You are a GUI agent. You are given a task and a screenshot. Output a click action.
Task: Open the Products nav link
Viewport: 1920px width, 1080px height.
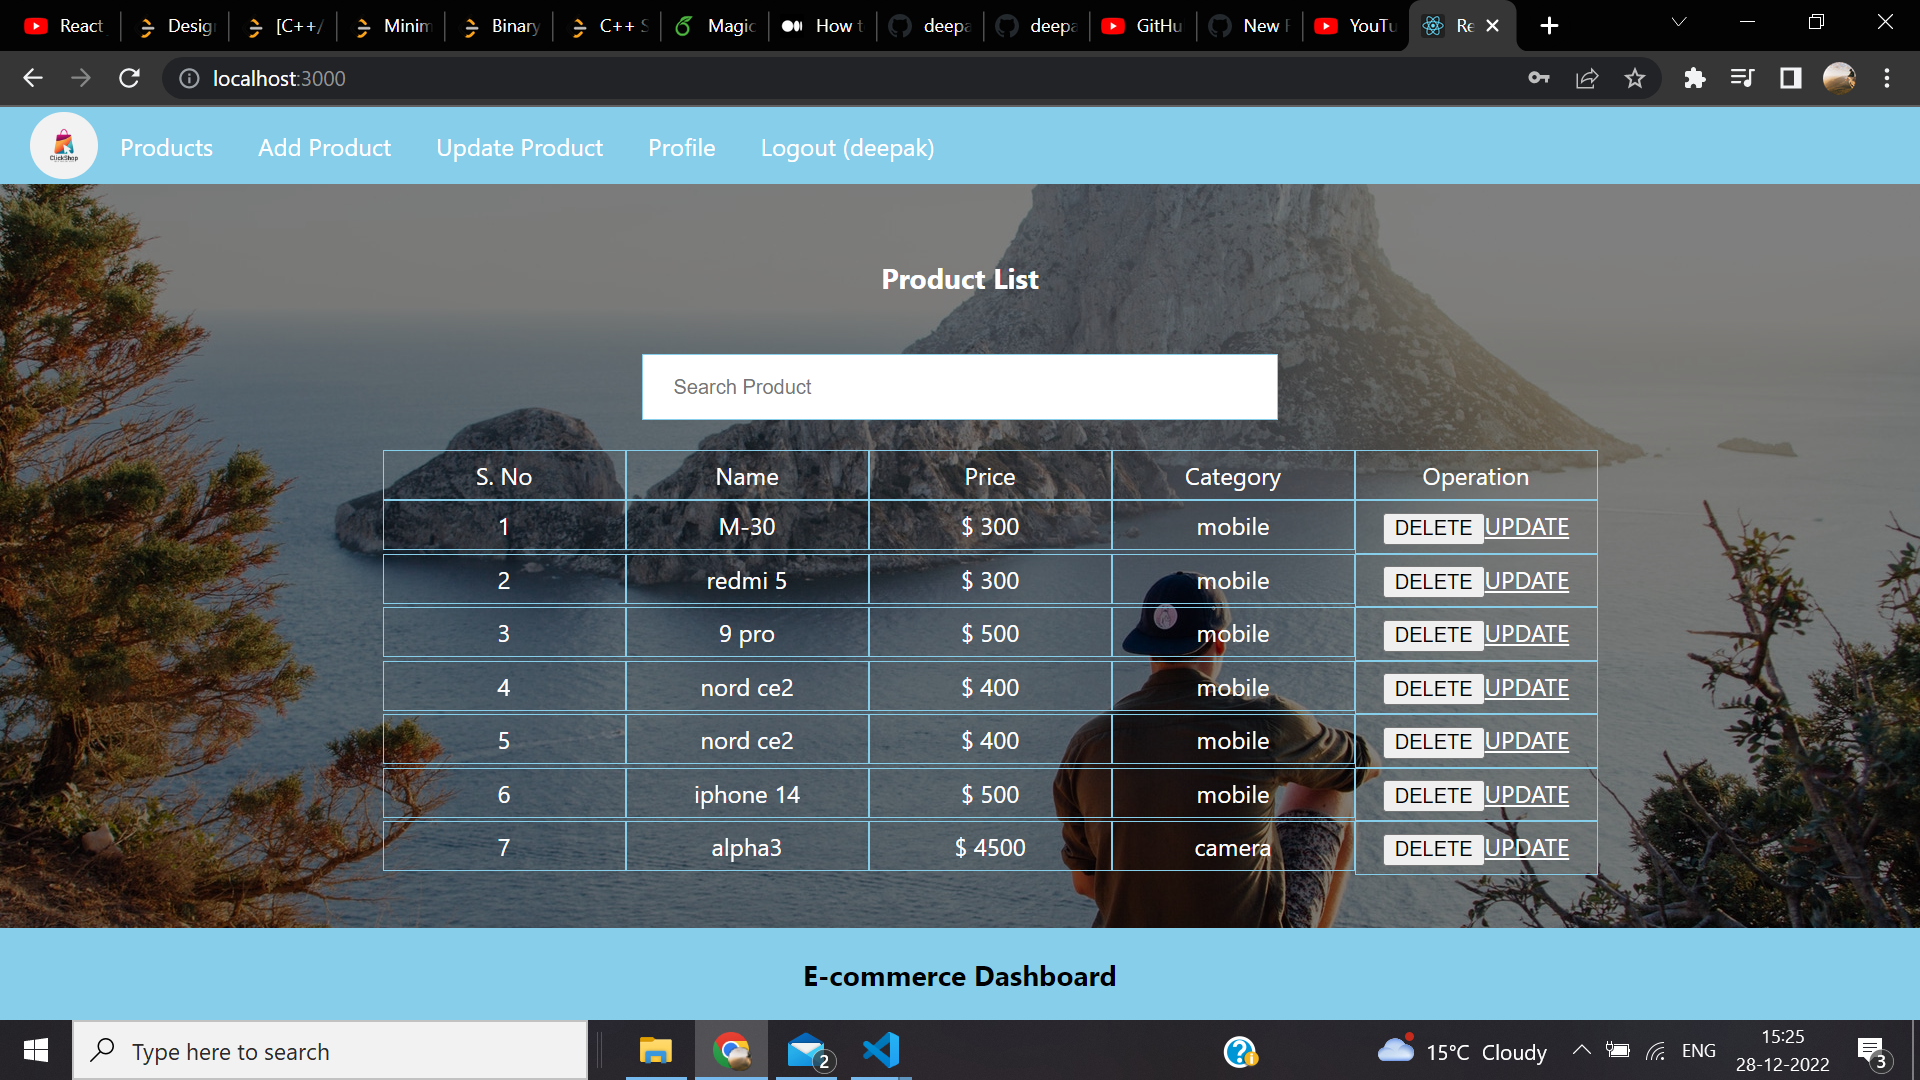pyautogui.click(x=166, y=148)
